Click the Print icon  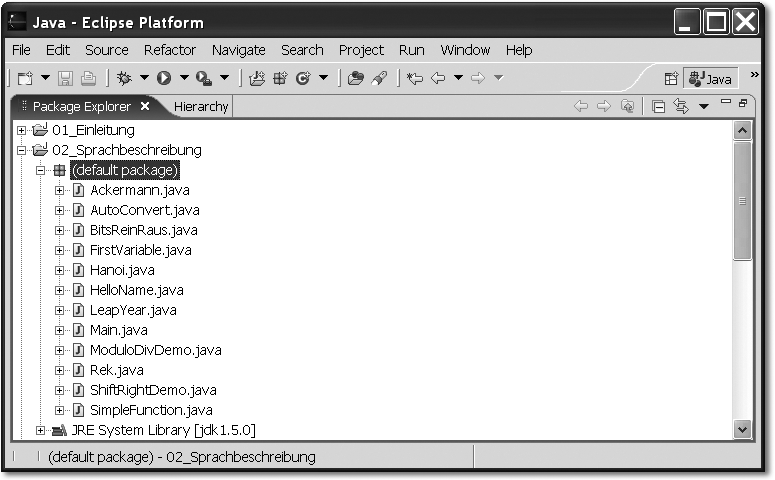[x=88, y=78]
